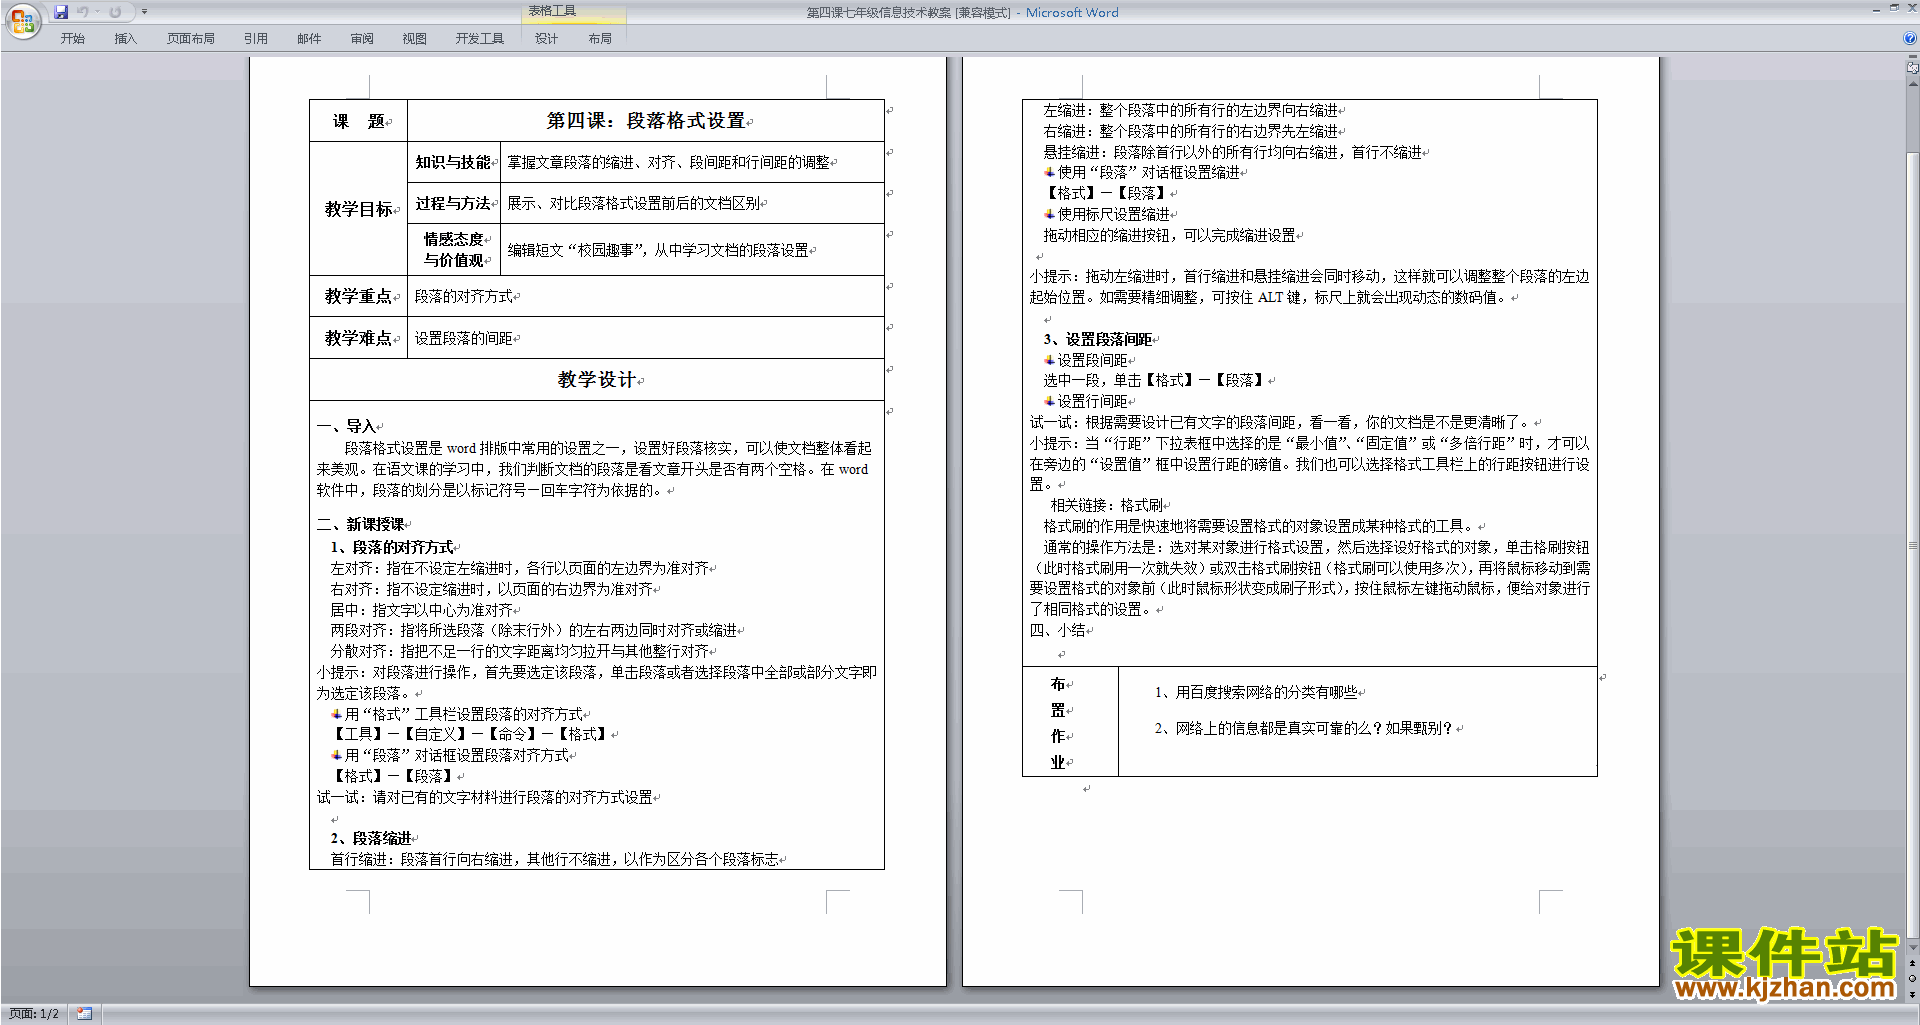Expand the Customize Quick Access Toolbar dropdown
The height and width of the screenshot is (1025, 1920).
click(144, 12)
